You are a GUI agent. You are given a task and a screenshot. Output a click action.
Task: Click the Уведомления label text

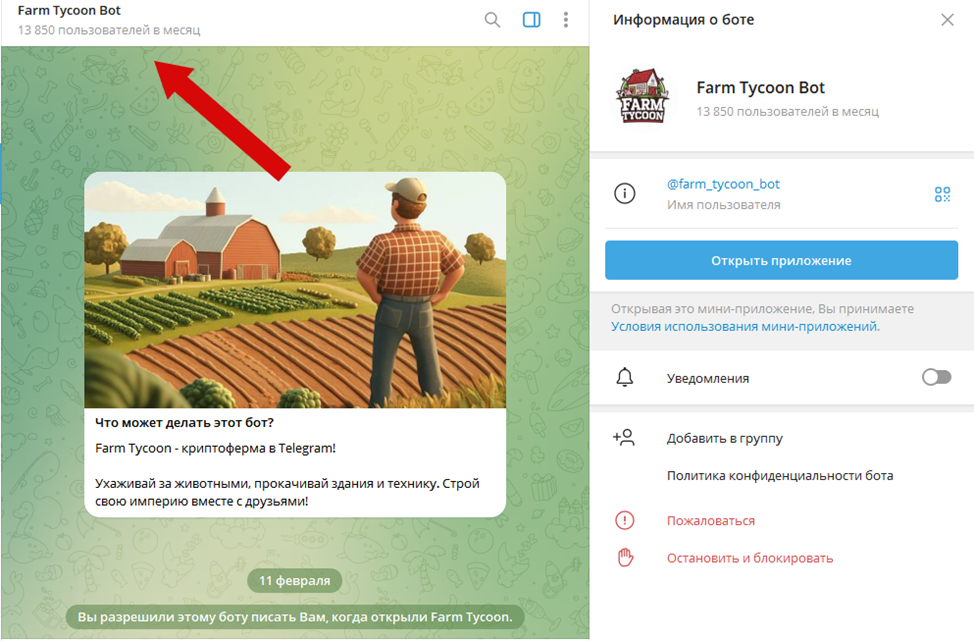point(708,378)
